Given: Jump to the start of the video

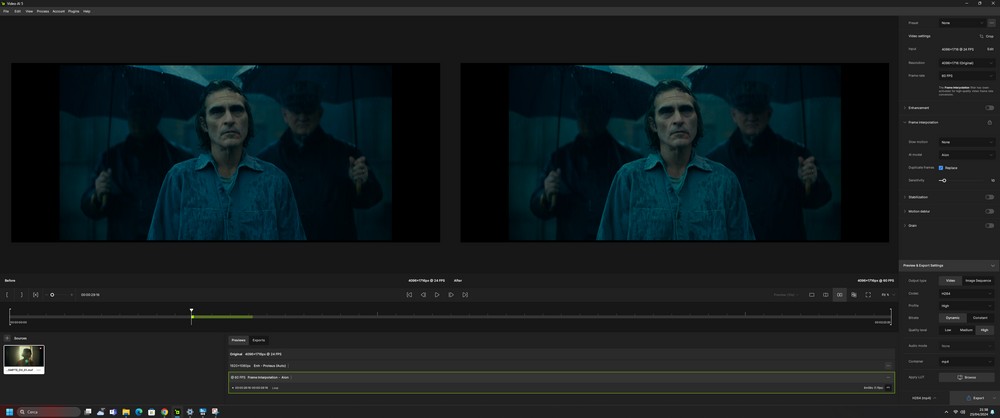Looking at the screenshot, I should point(409,295).
